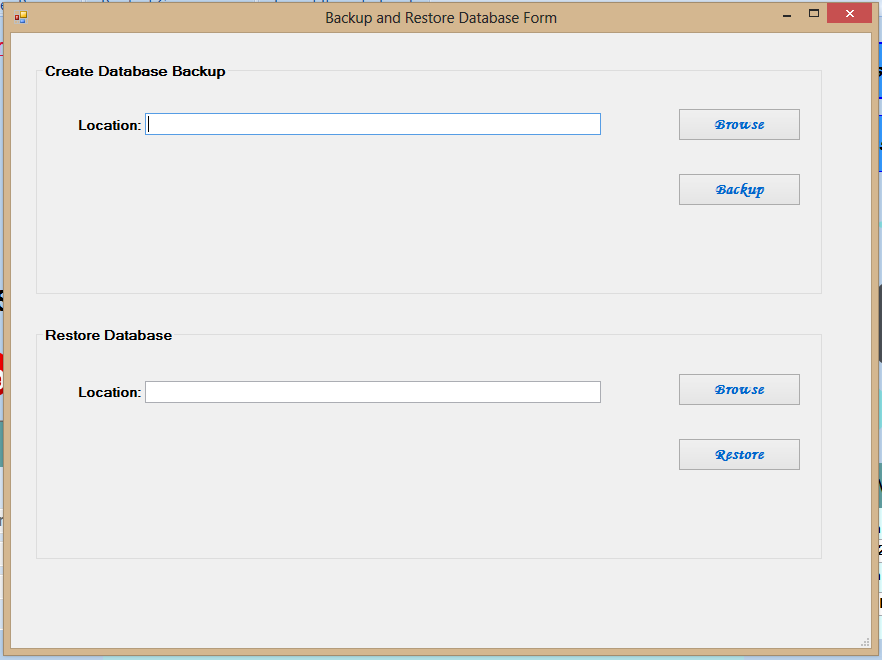882x660 pixels.
Task: Click blank form area beneath Restore Database group
Action: tap(429, 602)
